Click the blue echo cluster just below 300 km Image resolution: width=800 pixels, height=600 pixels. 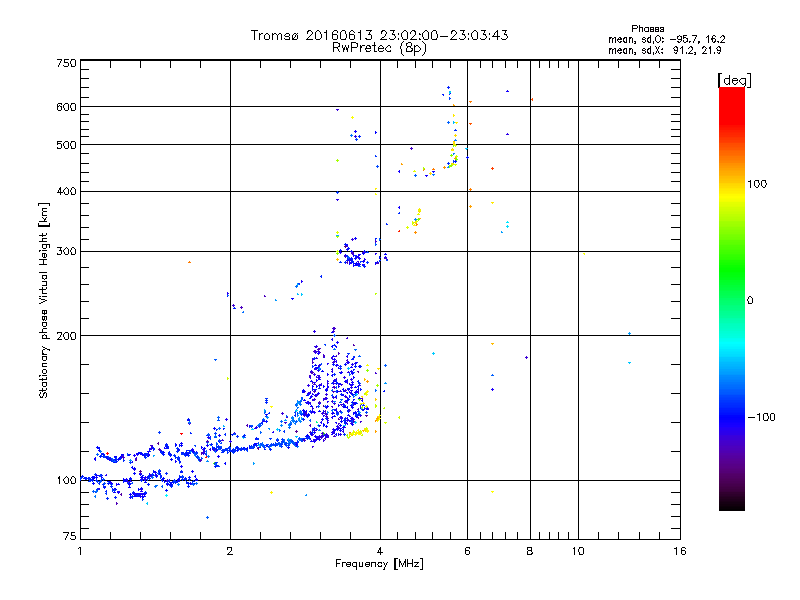click(x=356, y=257)
